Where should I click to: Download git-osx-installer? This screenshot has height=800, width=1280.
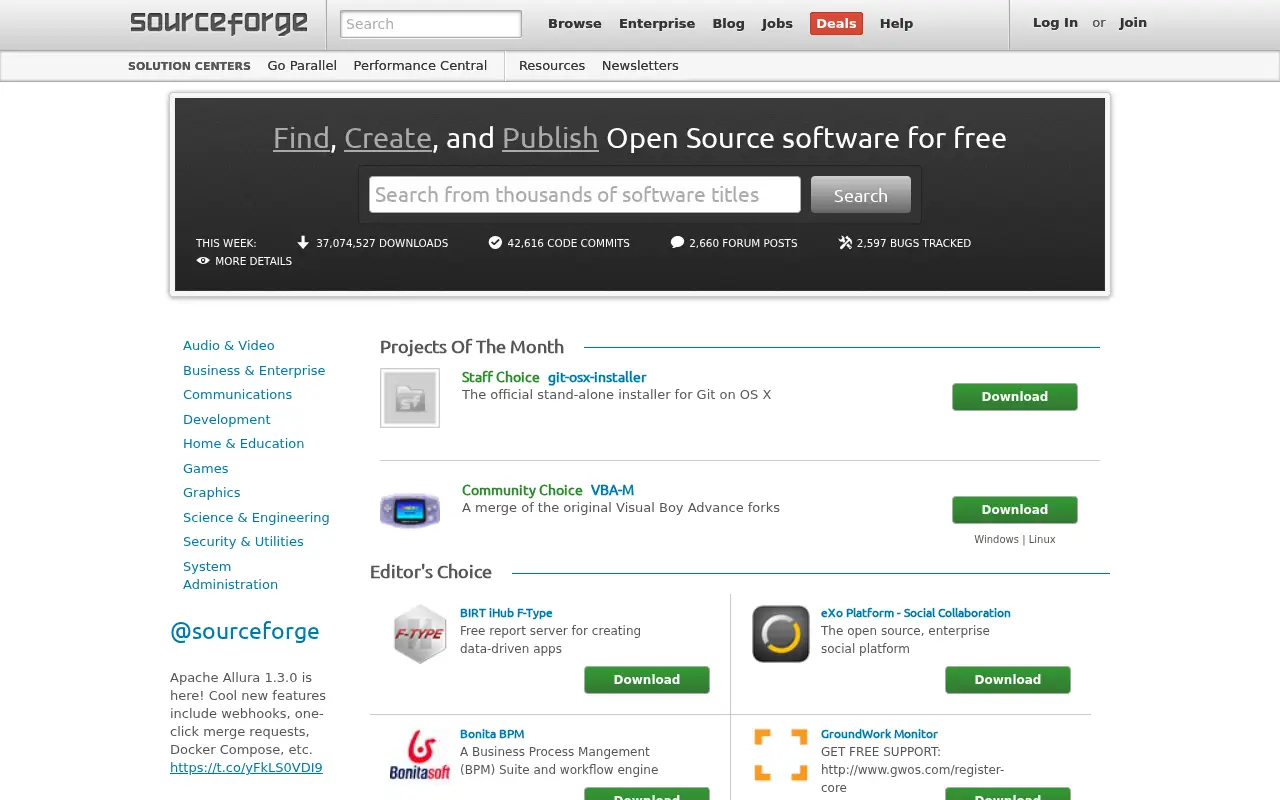[x=1015, y=397]
